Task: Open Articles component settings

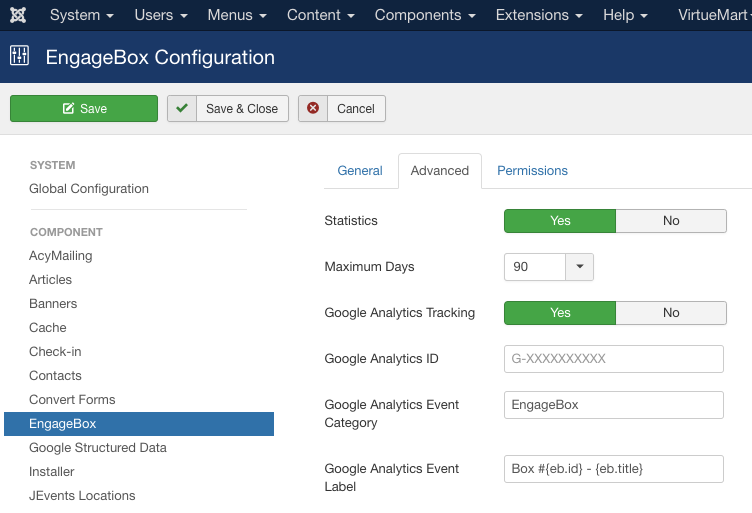Action: [x=50, y=280]
